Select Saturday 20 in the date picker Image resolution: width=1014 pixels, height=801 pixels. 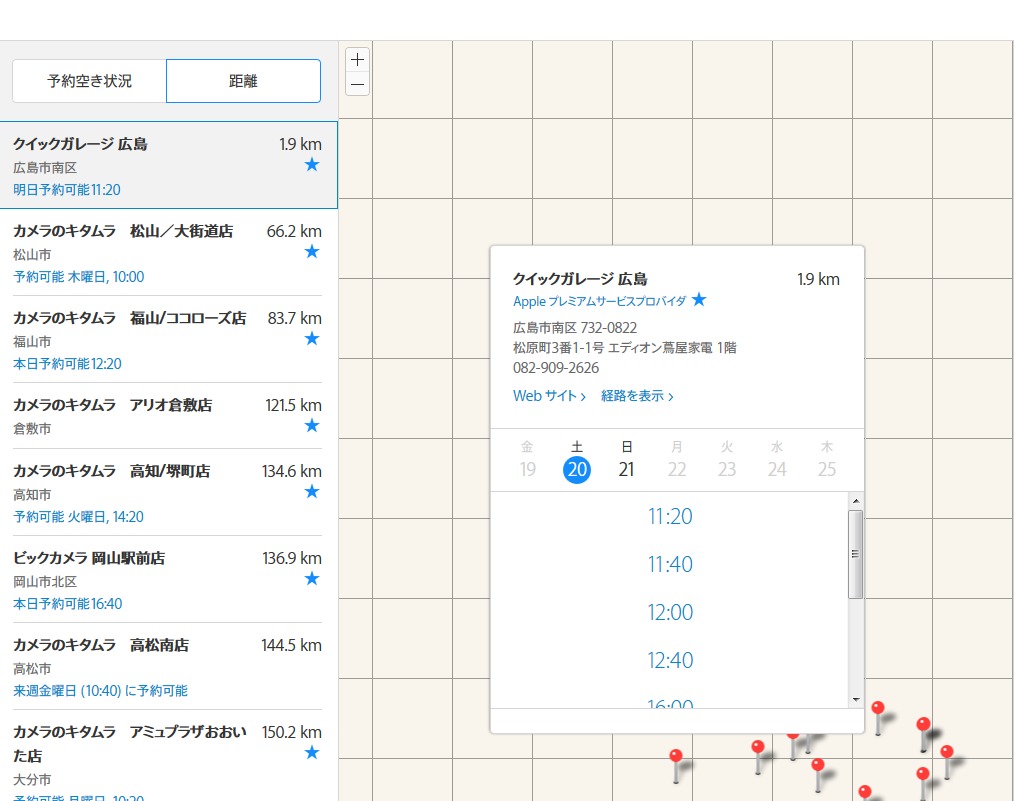point(577,469)
